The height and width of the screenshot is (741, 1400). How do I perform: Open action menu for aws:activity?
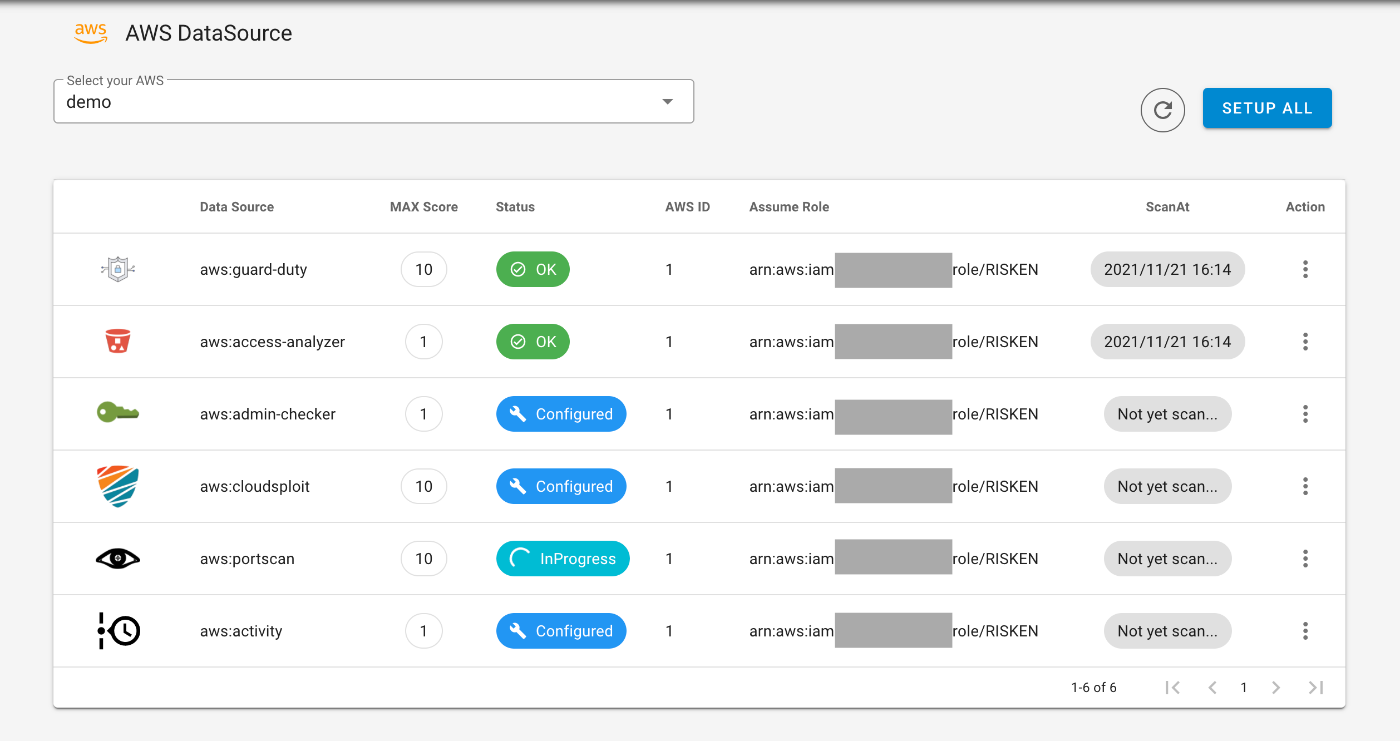(x=1305, y=631)
